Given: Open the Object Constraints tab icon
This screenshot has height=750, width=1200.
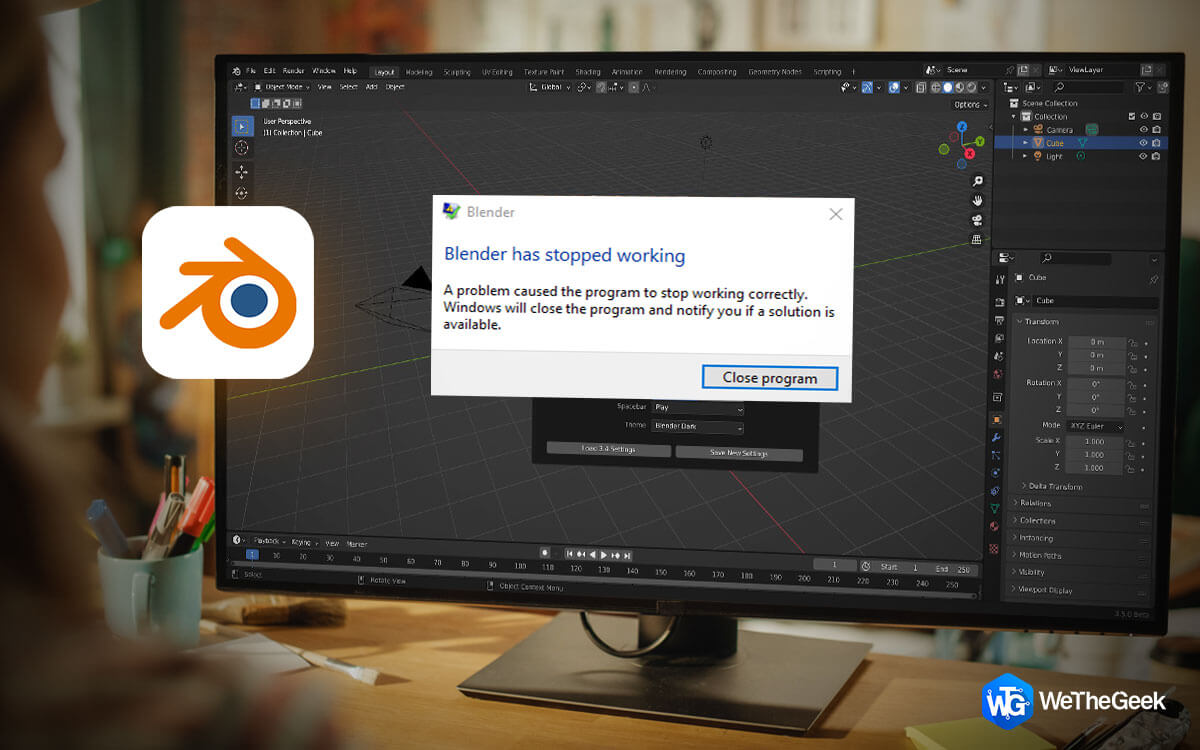Looking at the screenshot, I should click(995, 491).
